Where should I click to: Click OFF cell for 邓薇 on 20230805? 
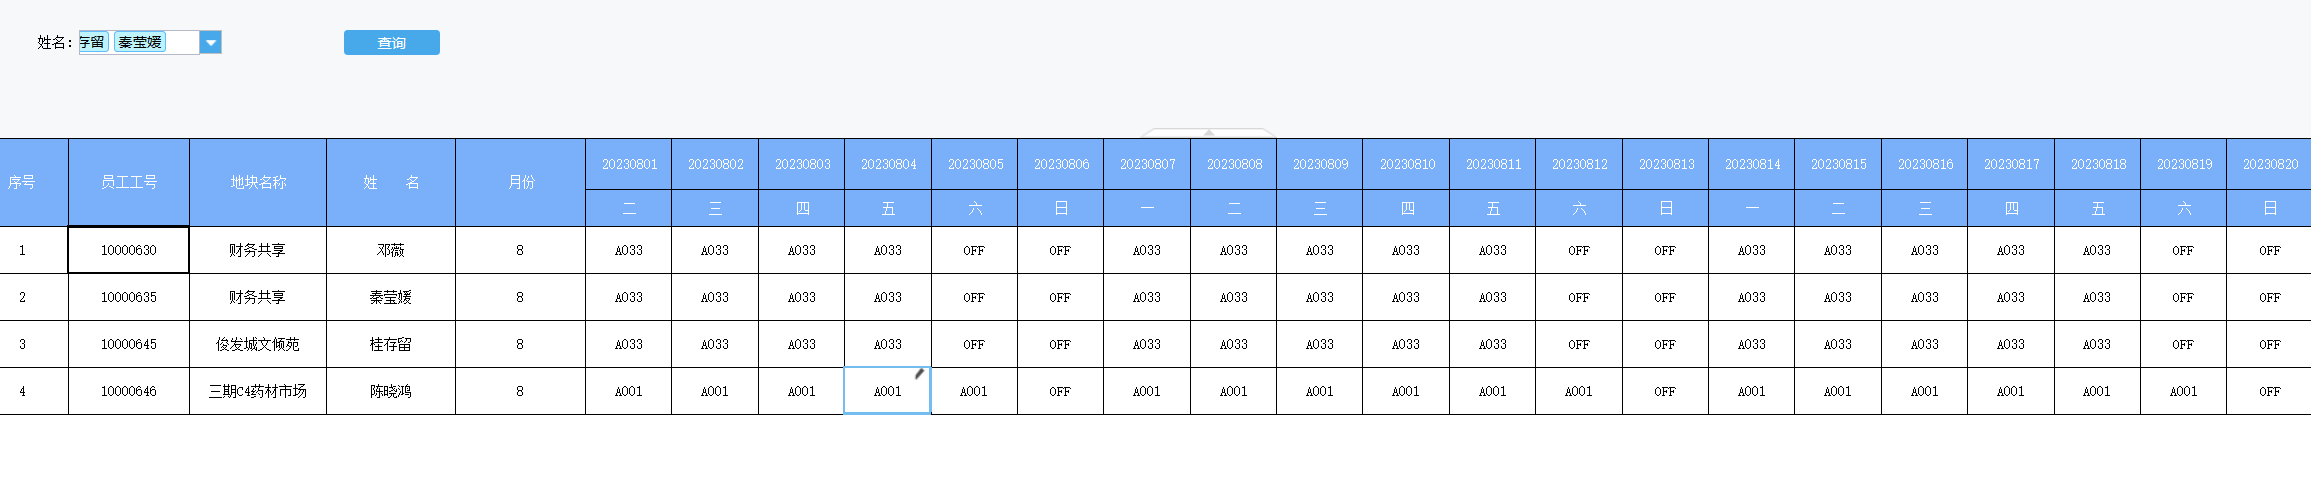pos(974,250)
